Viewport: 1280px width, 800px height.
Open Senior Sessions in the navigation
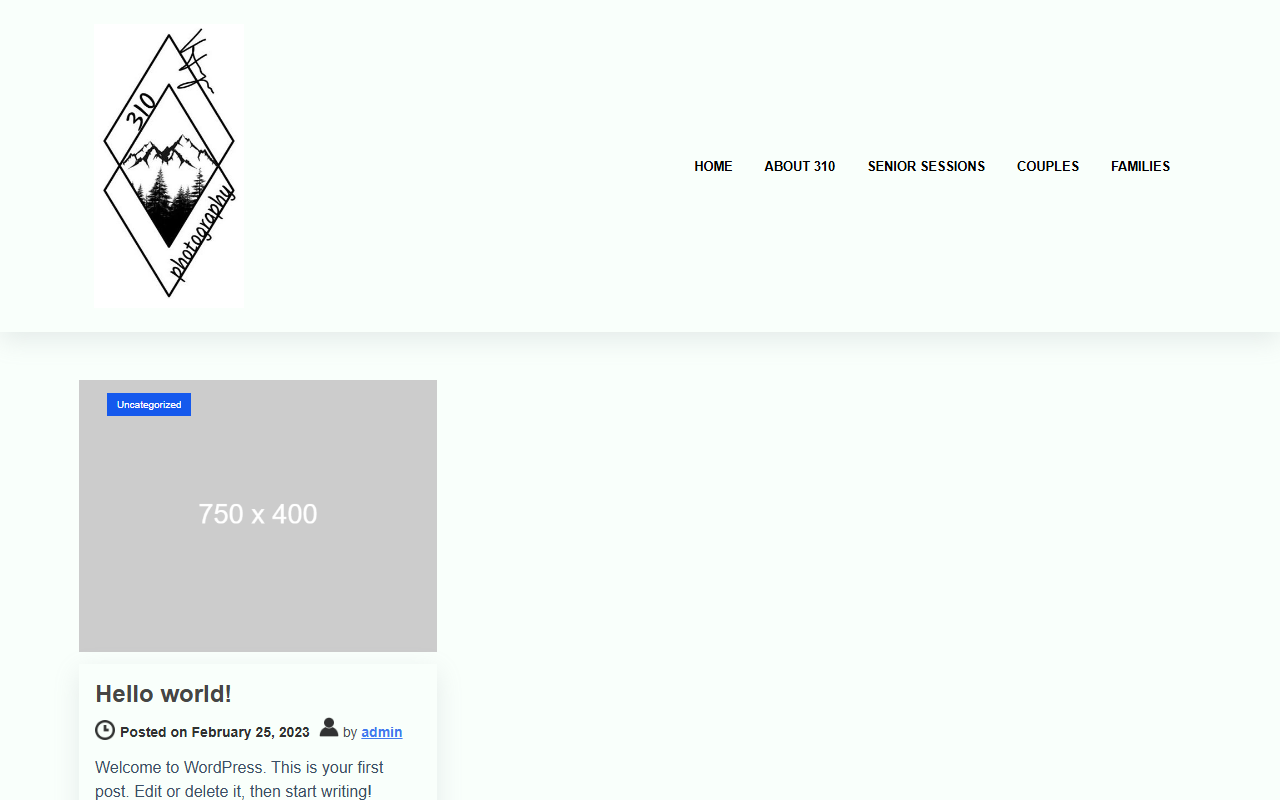(926, 166)
